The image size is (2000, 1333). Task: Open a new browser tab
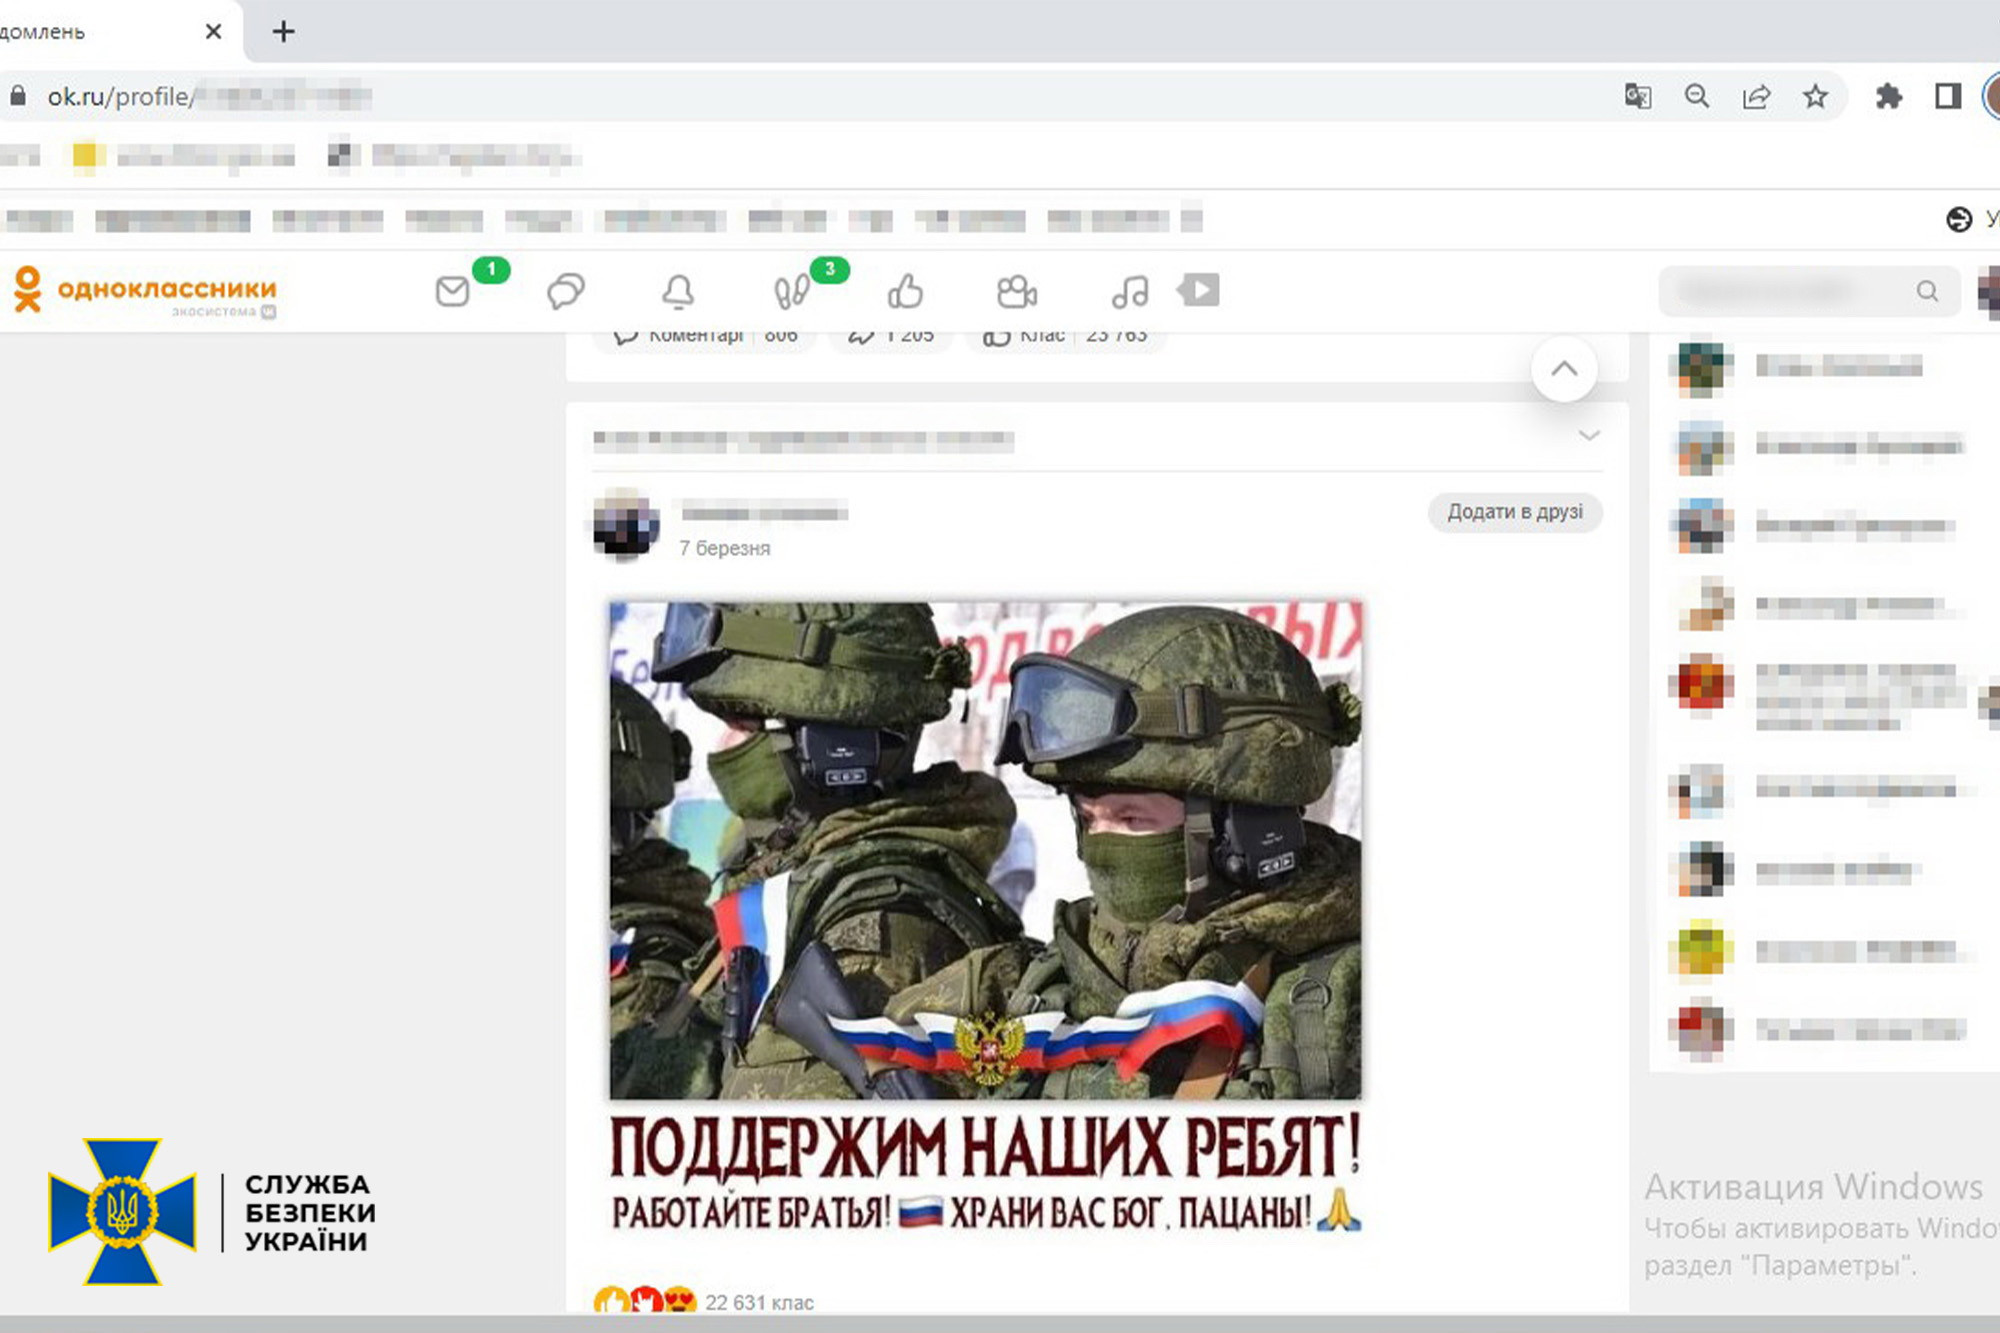(284, 32)
